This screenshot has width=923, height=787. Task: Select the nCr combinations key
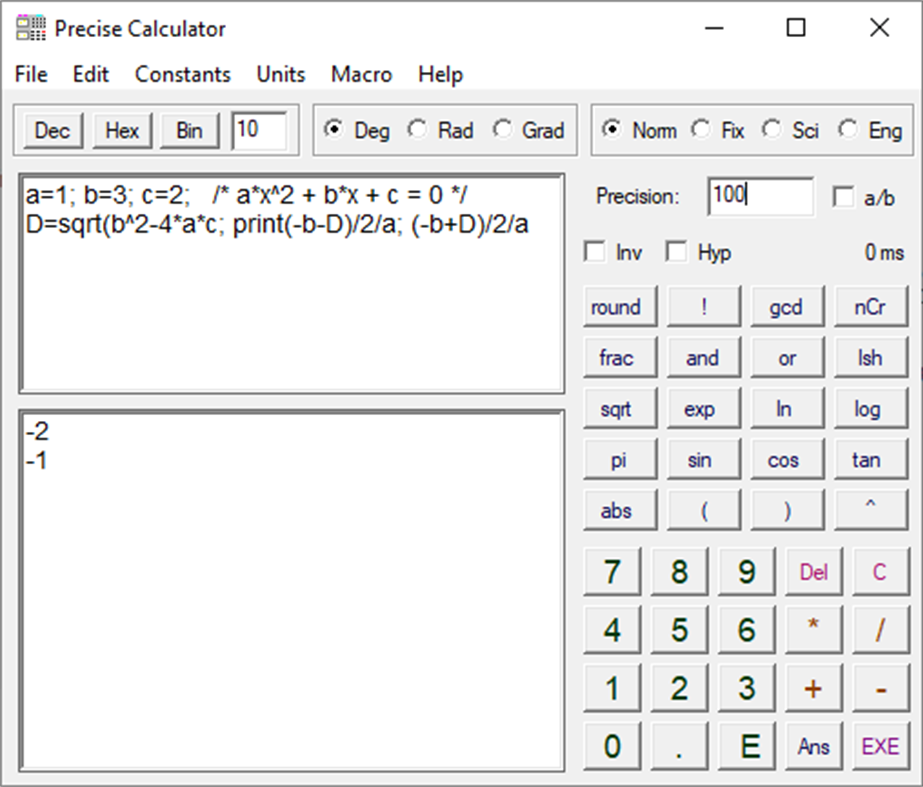[869, 306]
